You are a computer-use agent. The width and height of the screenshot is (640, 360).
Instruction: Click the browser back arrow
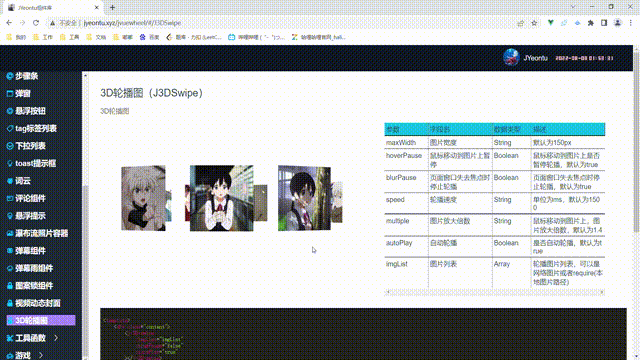[9, 23]
